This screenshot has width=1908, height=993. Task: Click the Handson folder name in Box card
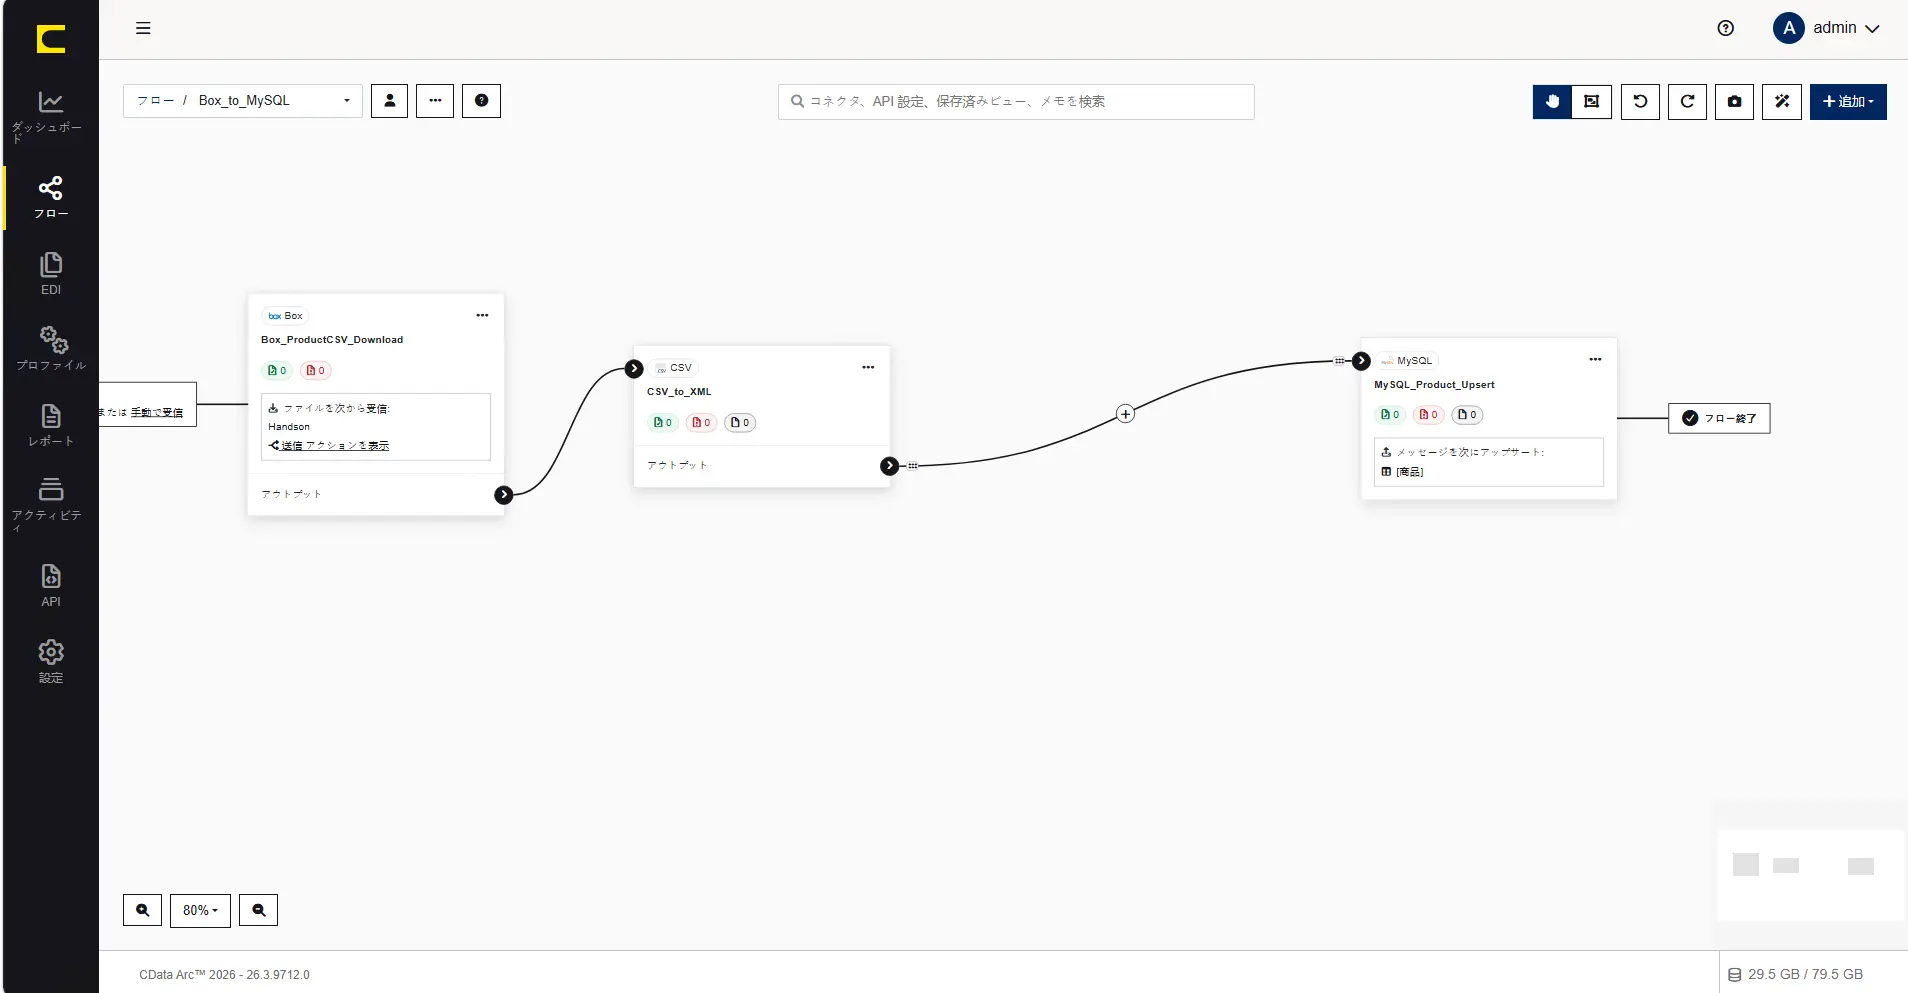pos(289,427)
